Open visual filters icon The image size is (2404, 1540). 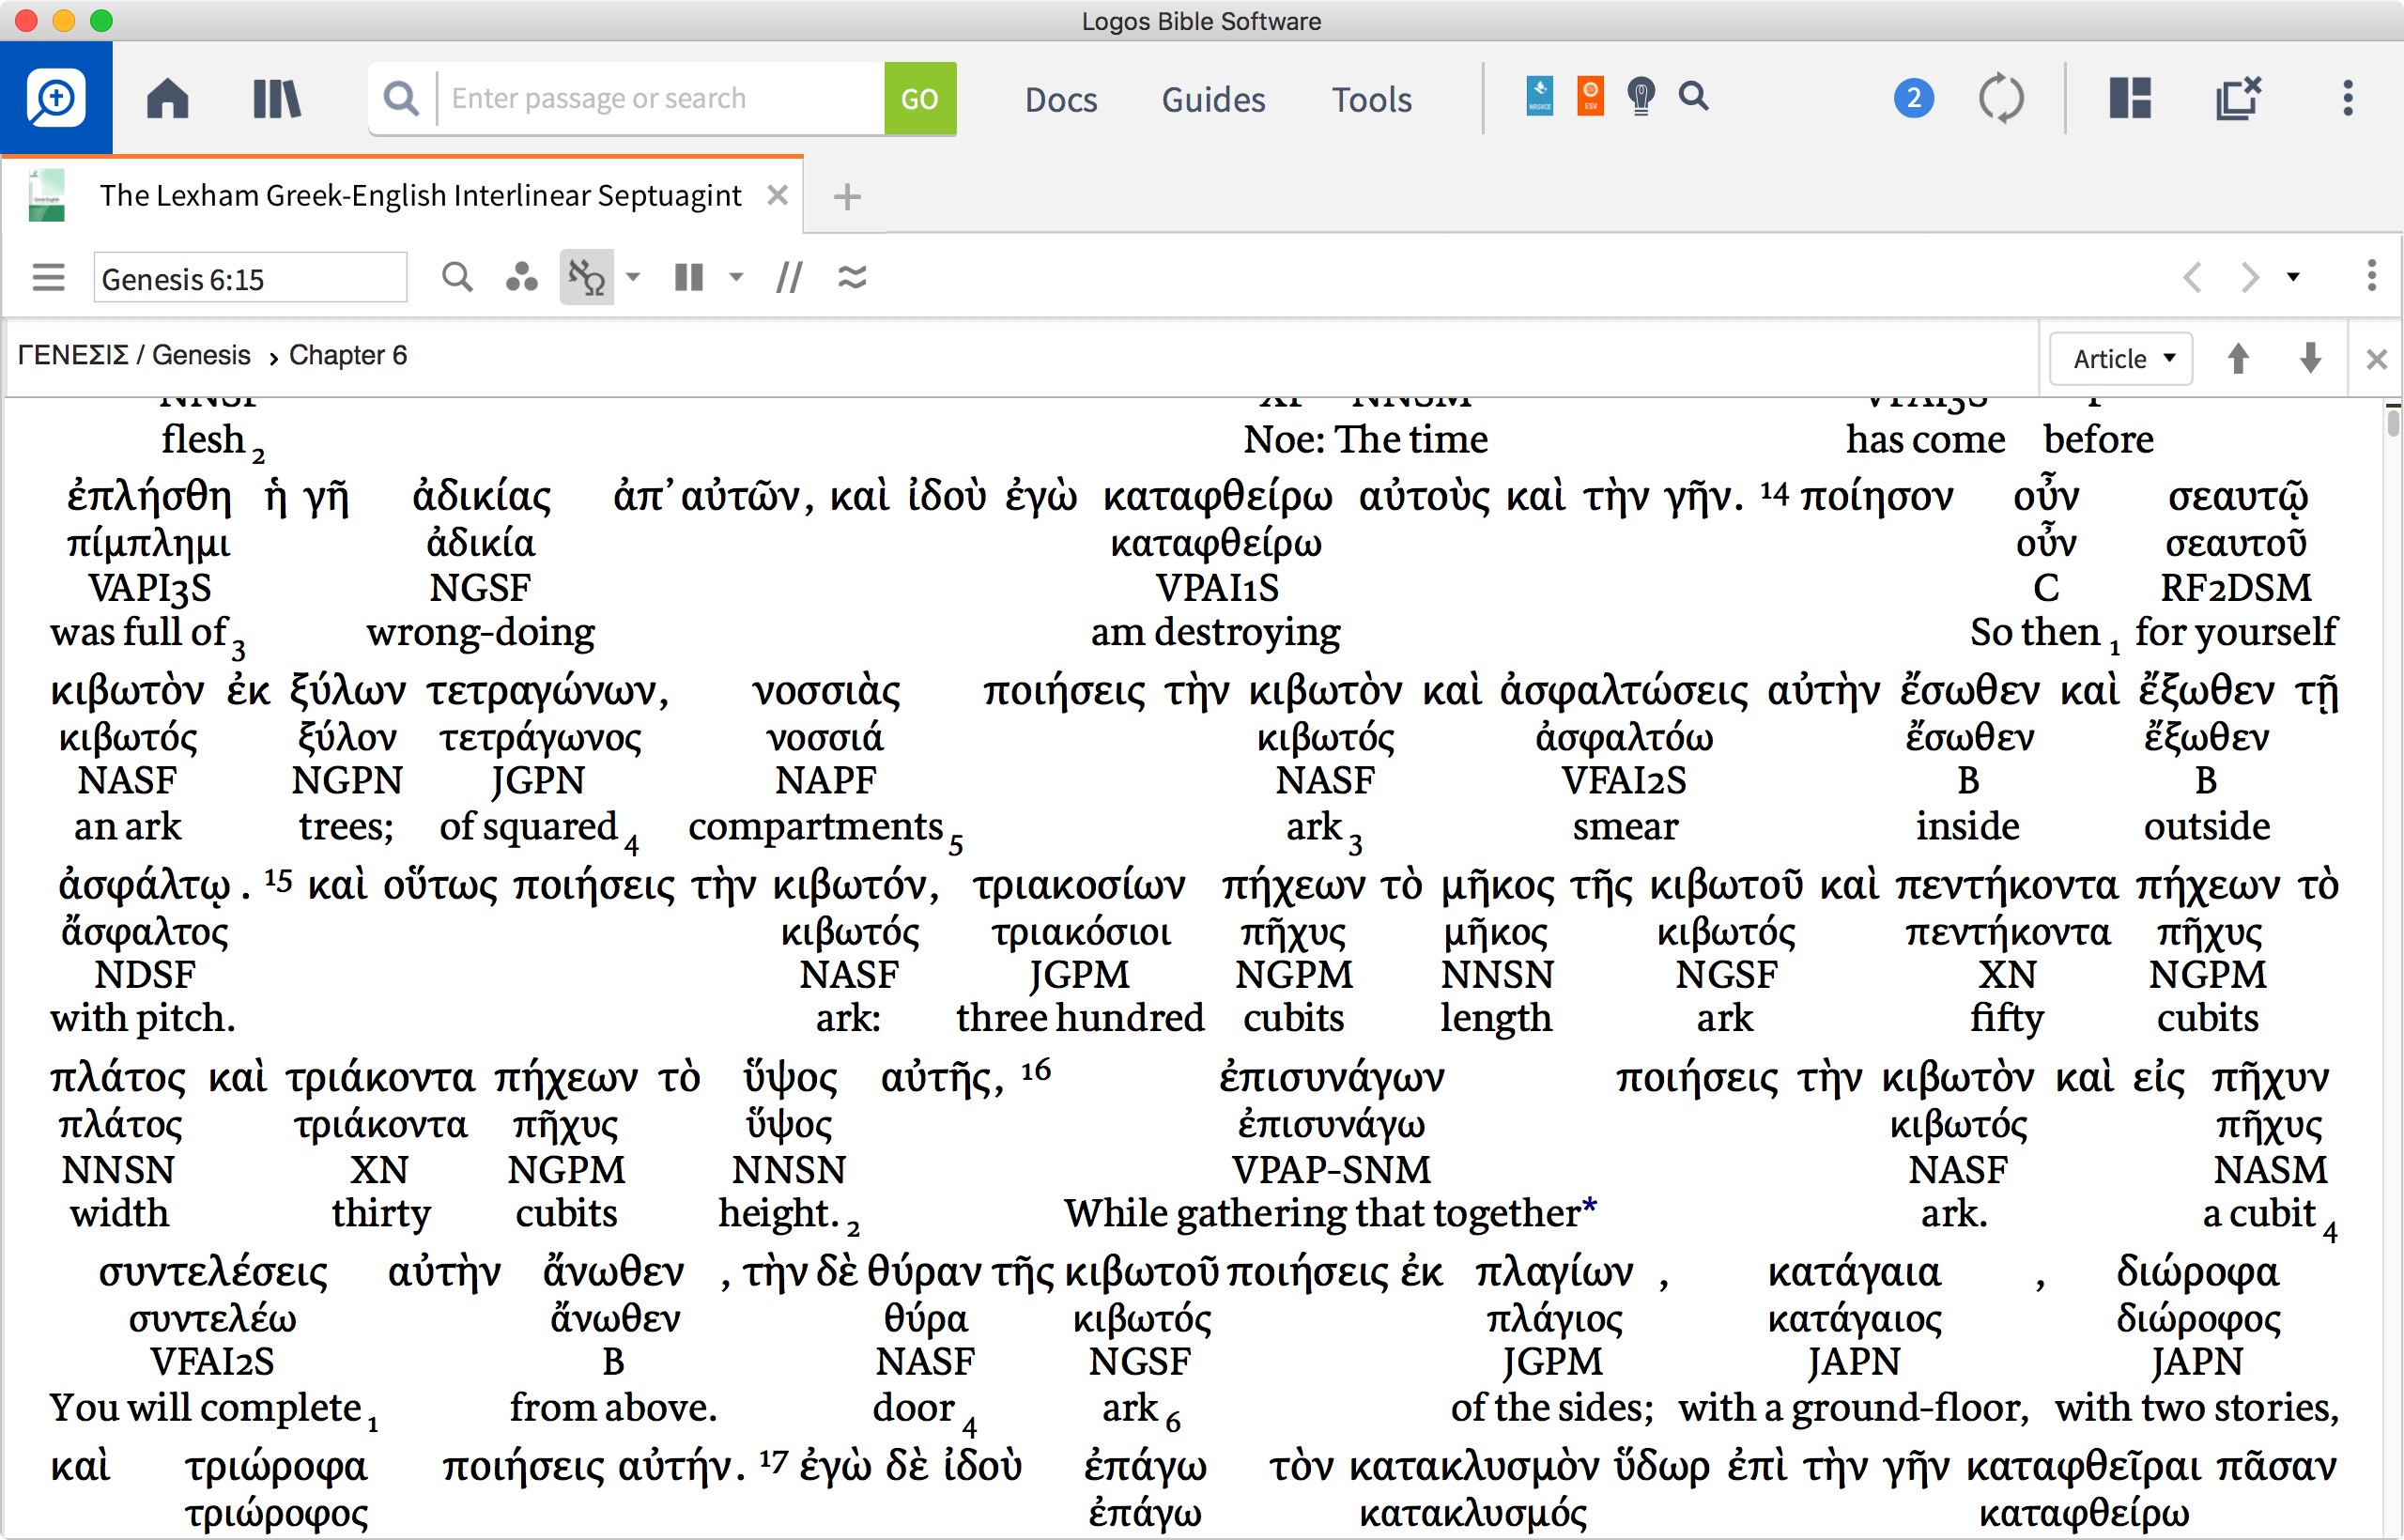(521, 277)
